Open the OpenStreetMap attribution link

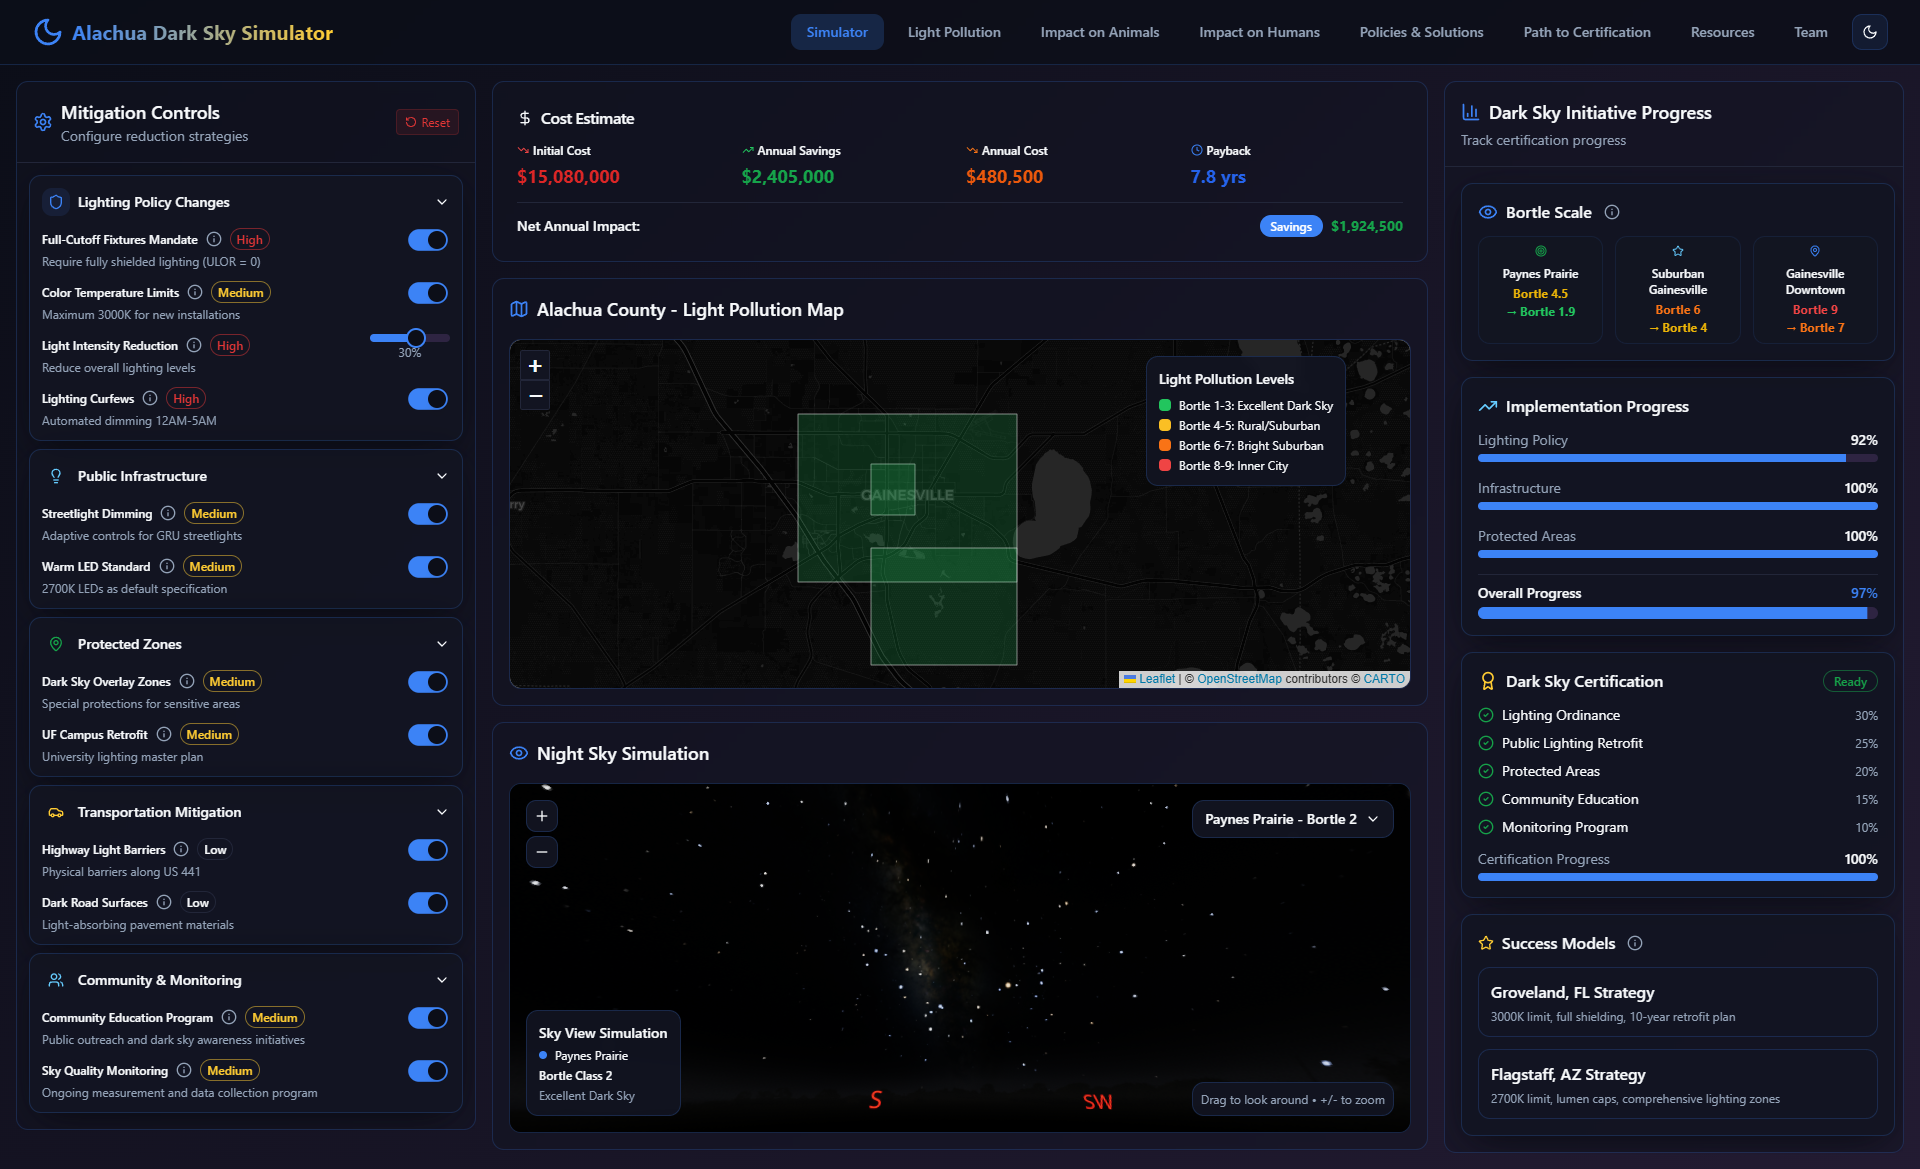click(1239, 679)
